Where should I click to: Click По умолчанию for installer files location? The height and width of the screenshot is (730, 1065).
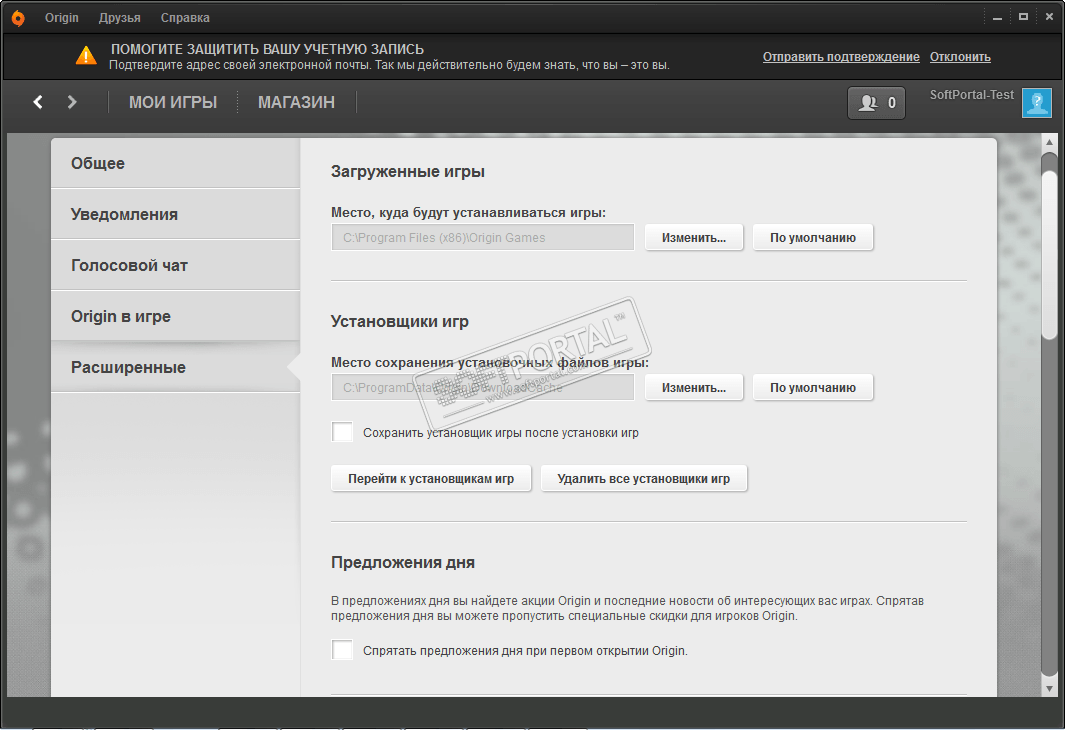click(x=812, y=388)
